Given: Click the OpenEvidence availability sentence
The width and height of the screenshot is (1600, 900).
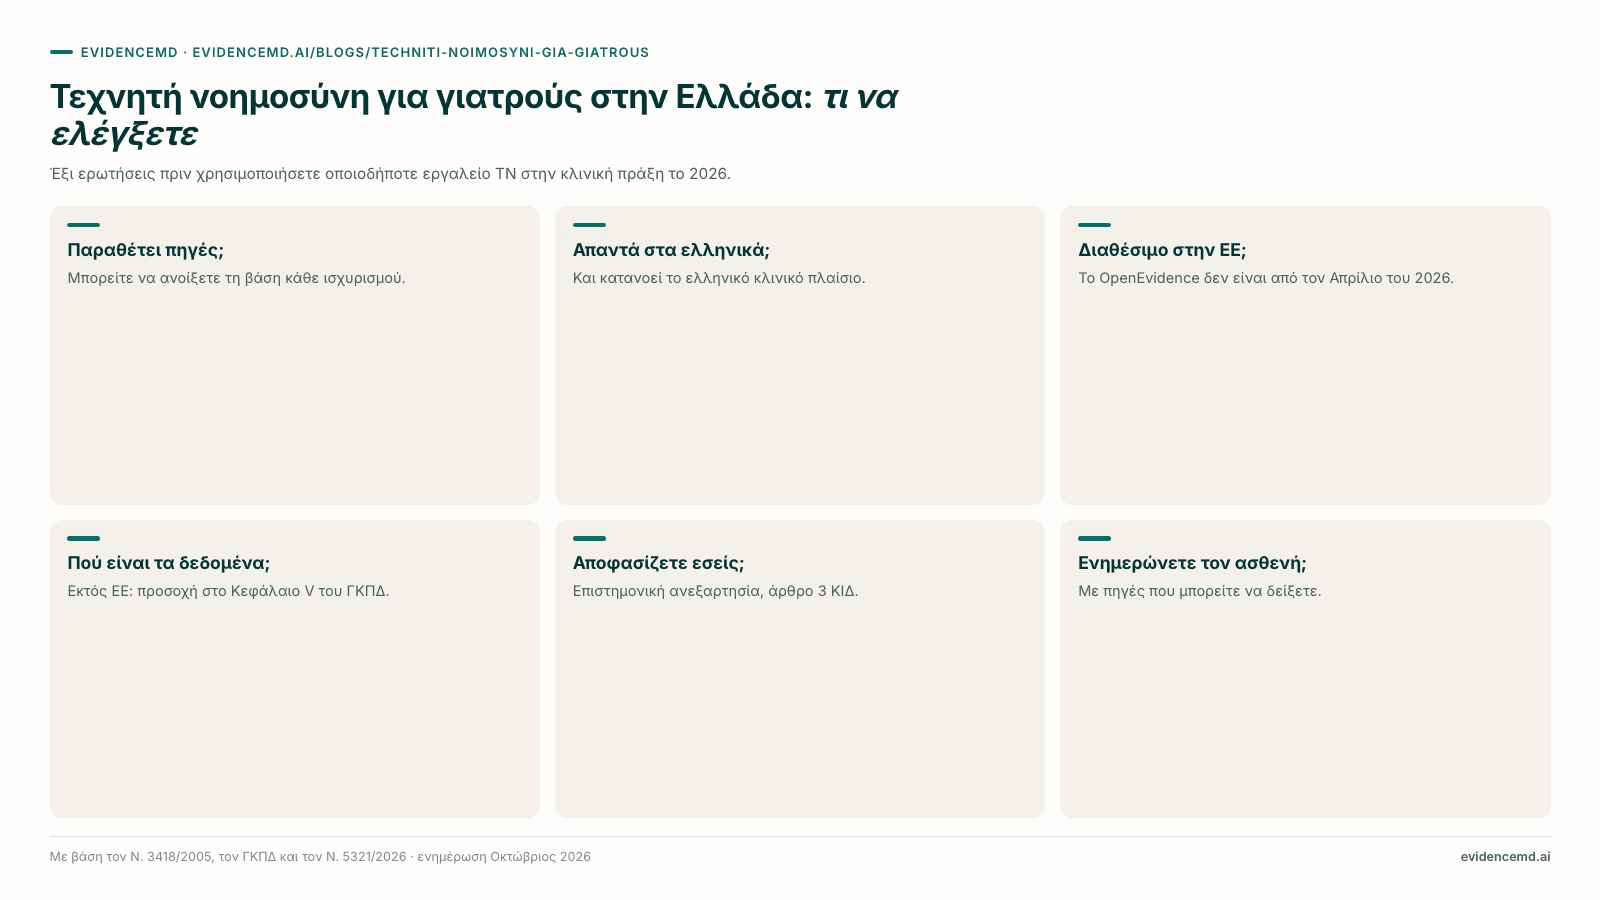Looking at the screenshot, I should (1265, 278).
